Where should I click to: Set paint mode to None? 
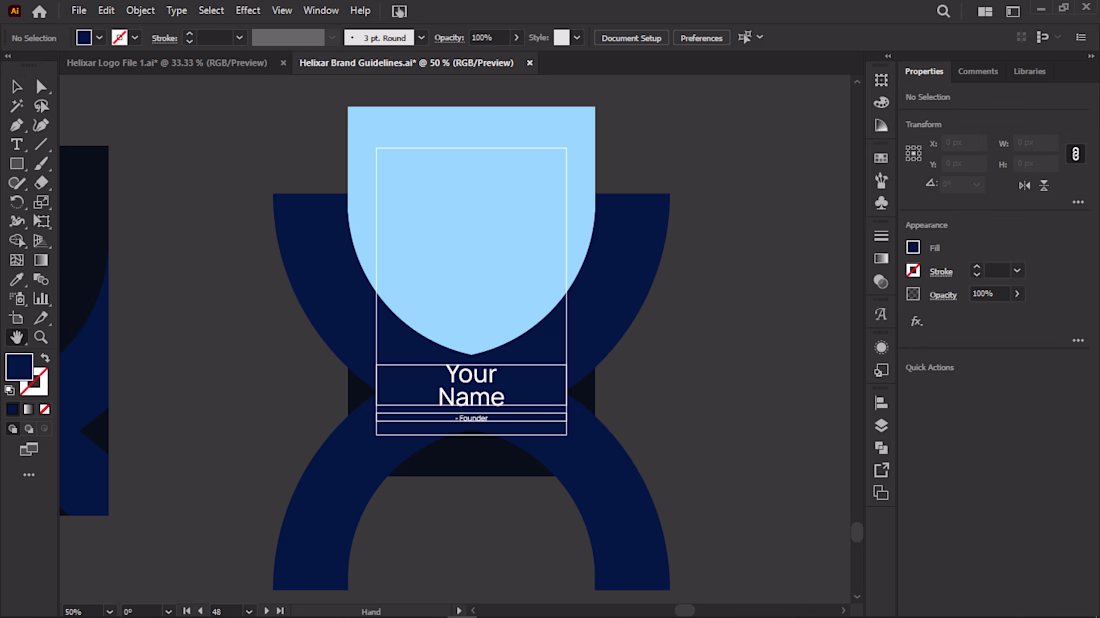click(45, 409)
